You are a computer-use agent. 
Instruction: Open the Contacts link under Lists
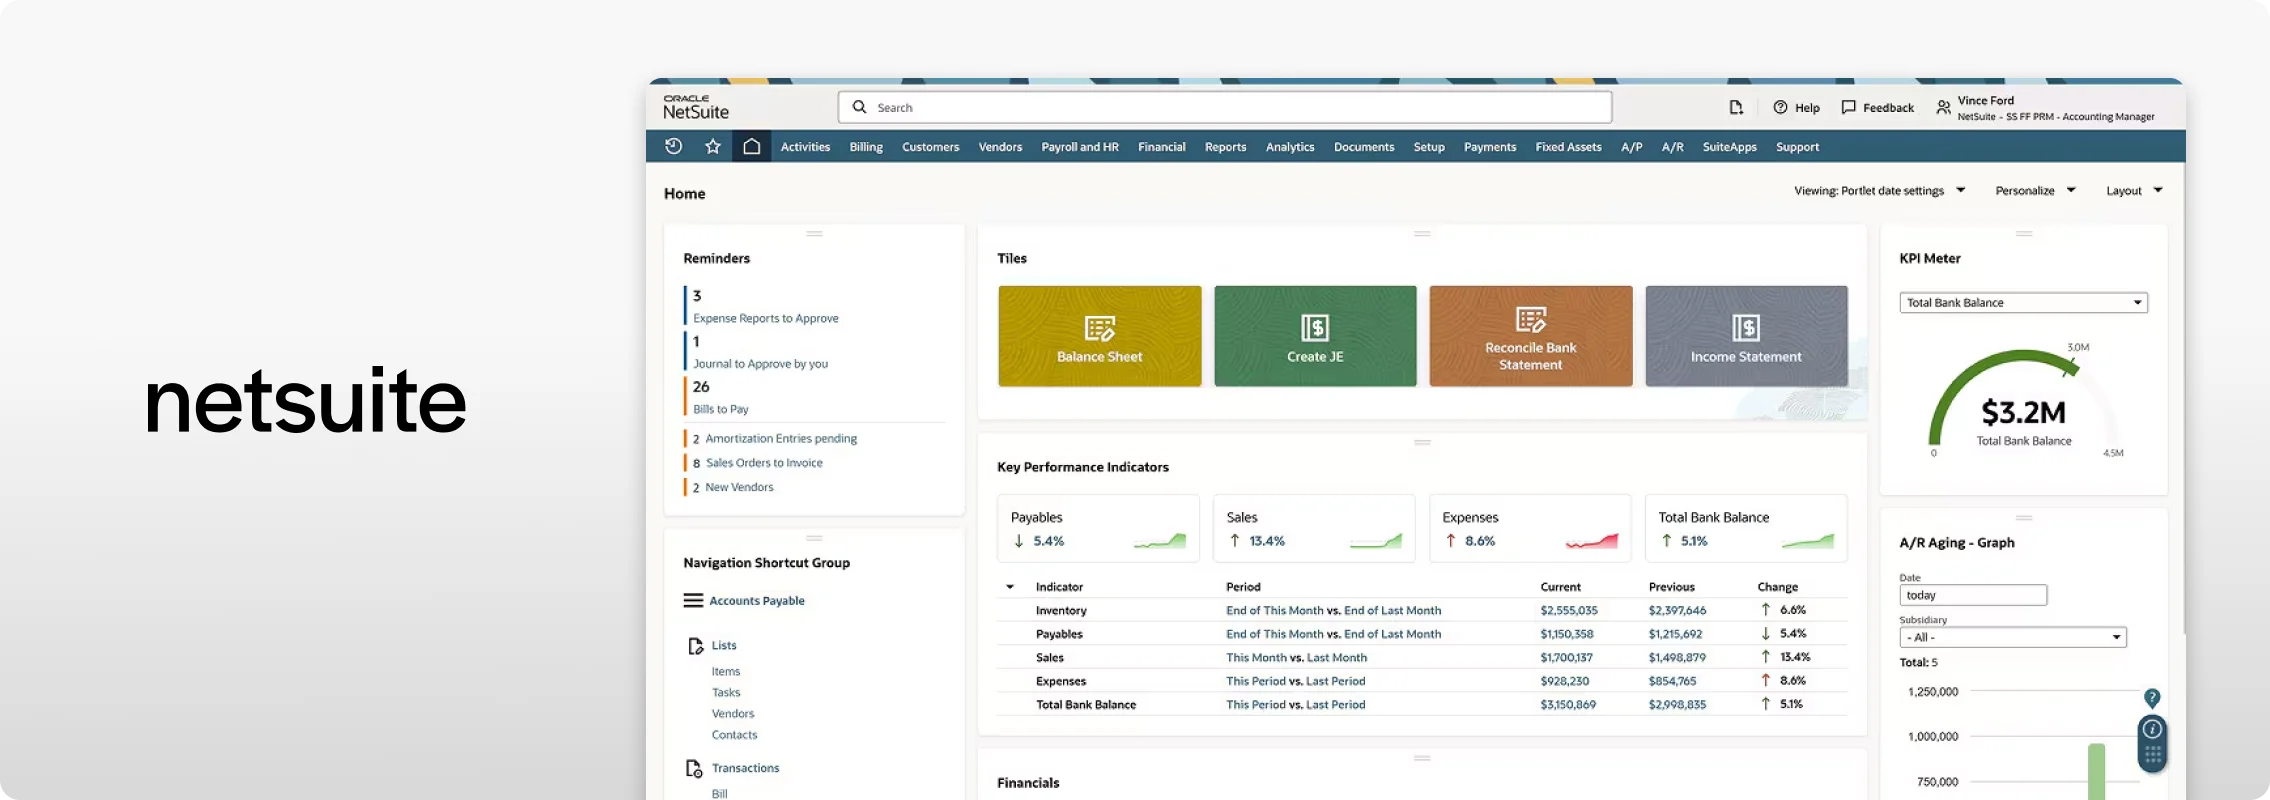tap(734, 735)
